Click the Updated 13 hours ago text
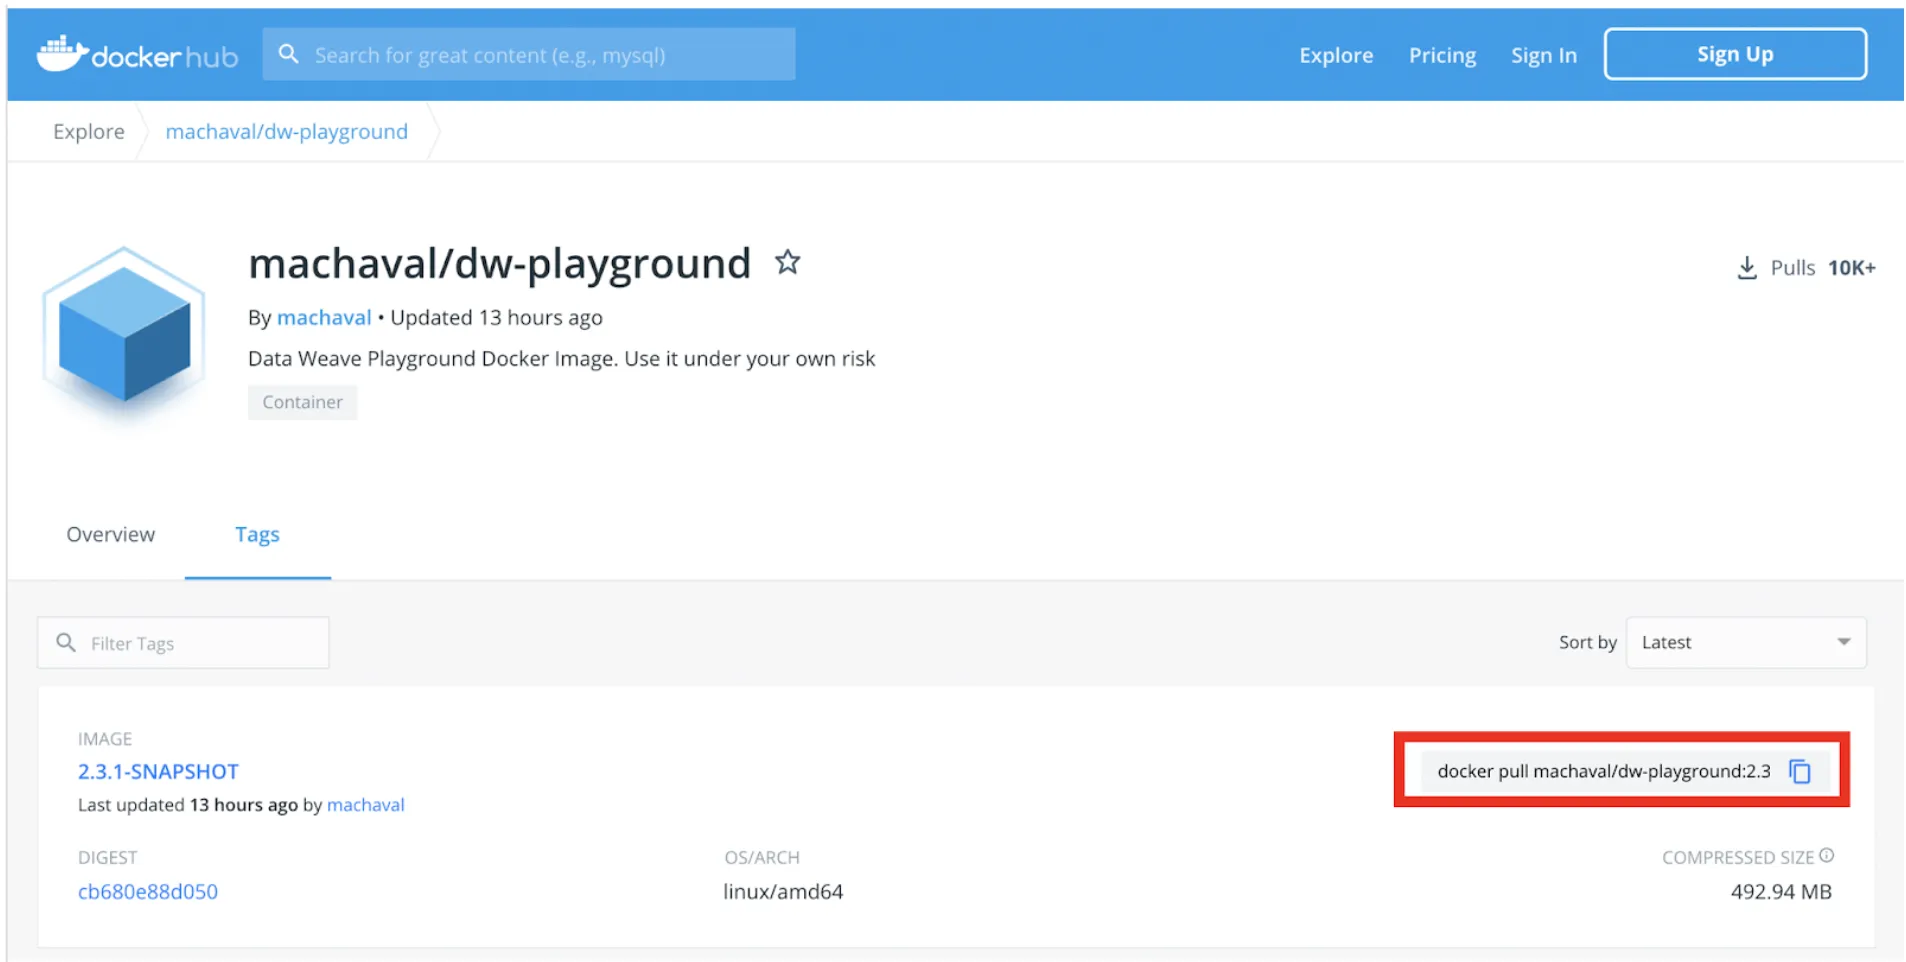The height and width of the screenshot is (962, 1906). click(x=496, y=317)
